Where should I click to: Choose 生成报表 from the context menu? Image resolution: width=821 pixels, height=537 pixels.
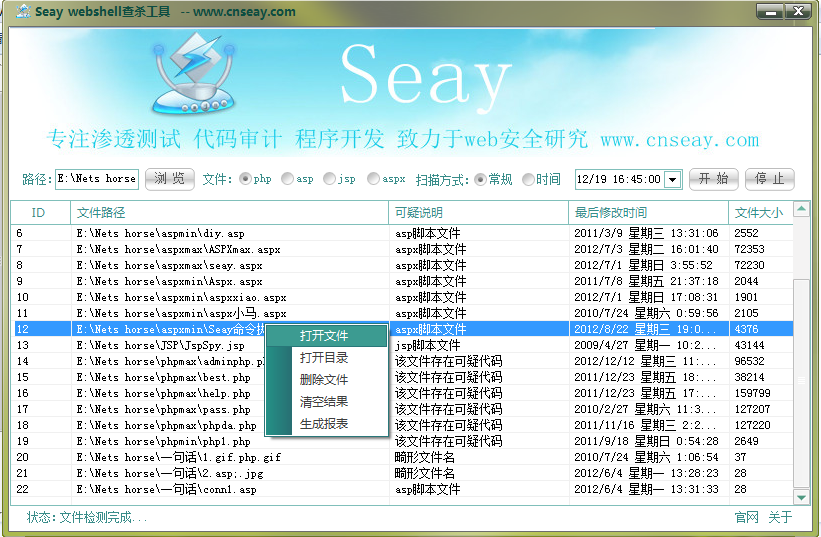click(324, 424)
